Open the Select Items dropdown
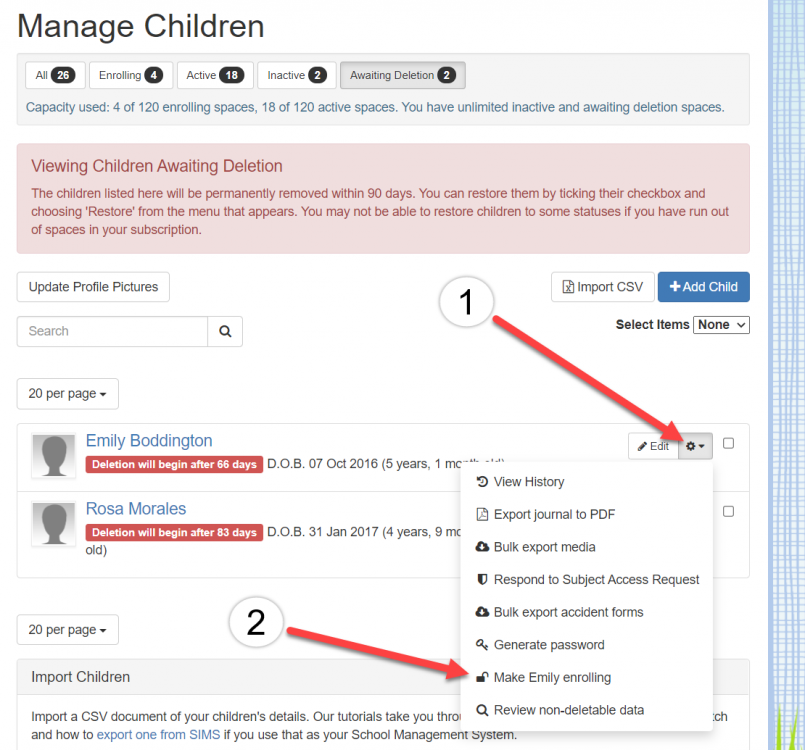This screenshot has width=805, height=750. [x=721, y=325]
